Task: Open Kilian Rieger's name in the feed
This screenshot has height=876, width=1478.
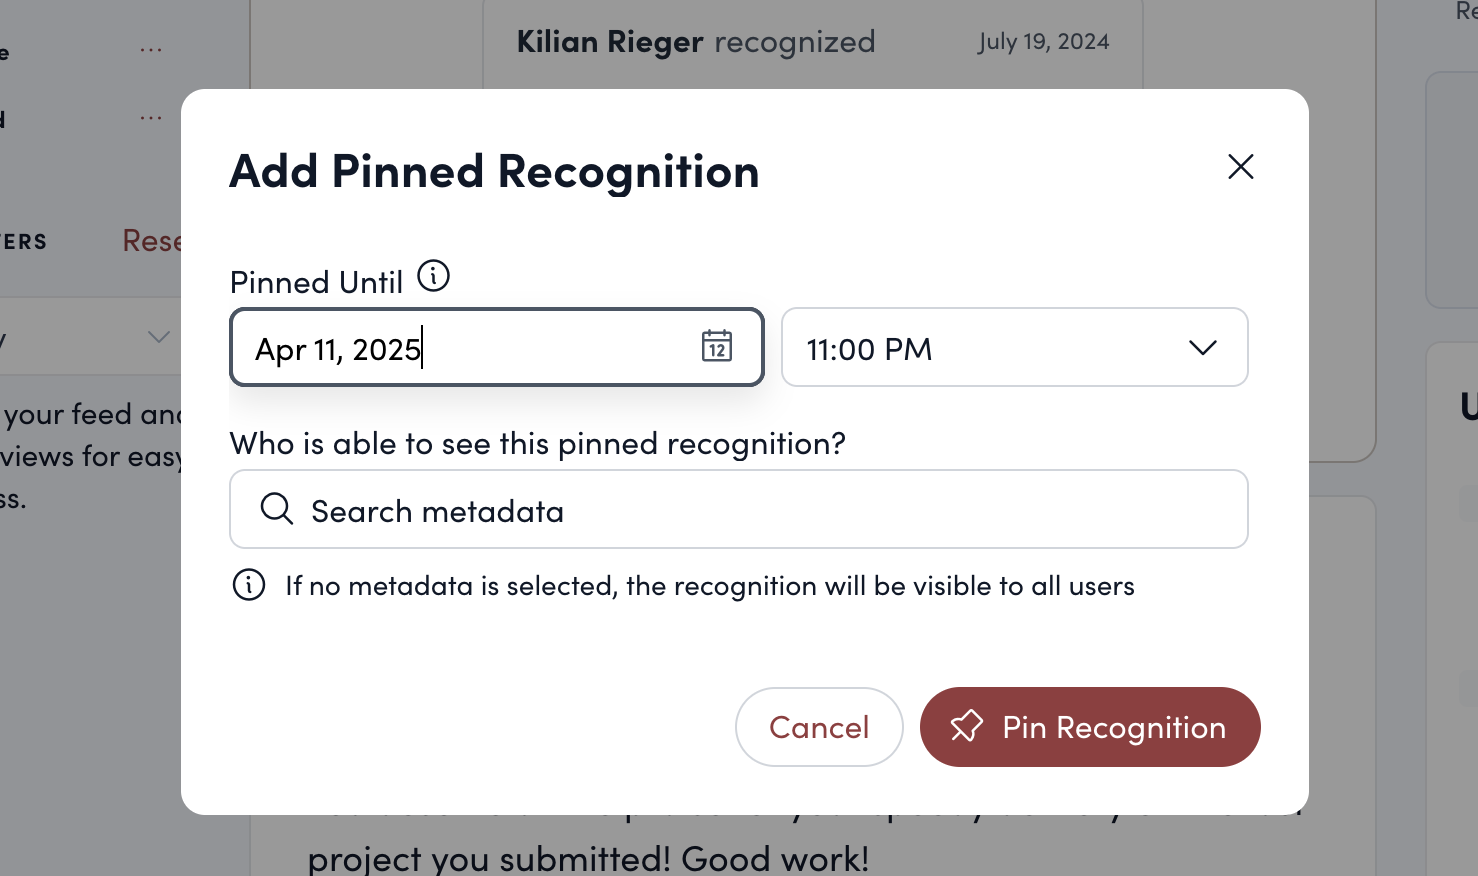Action: (x=610, y=42)
